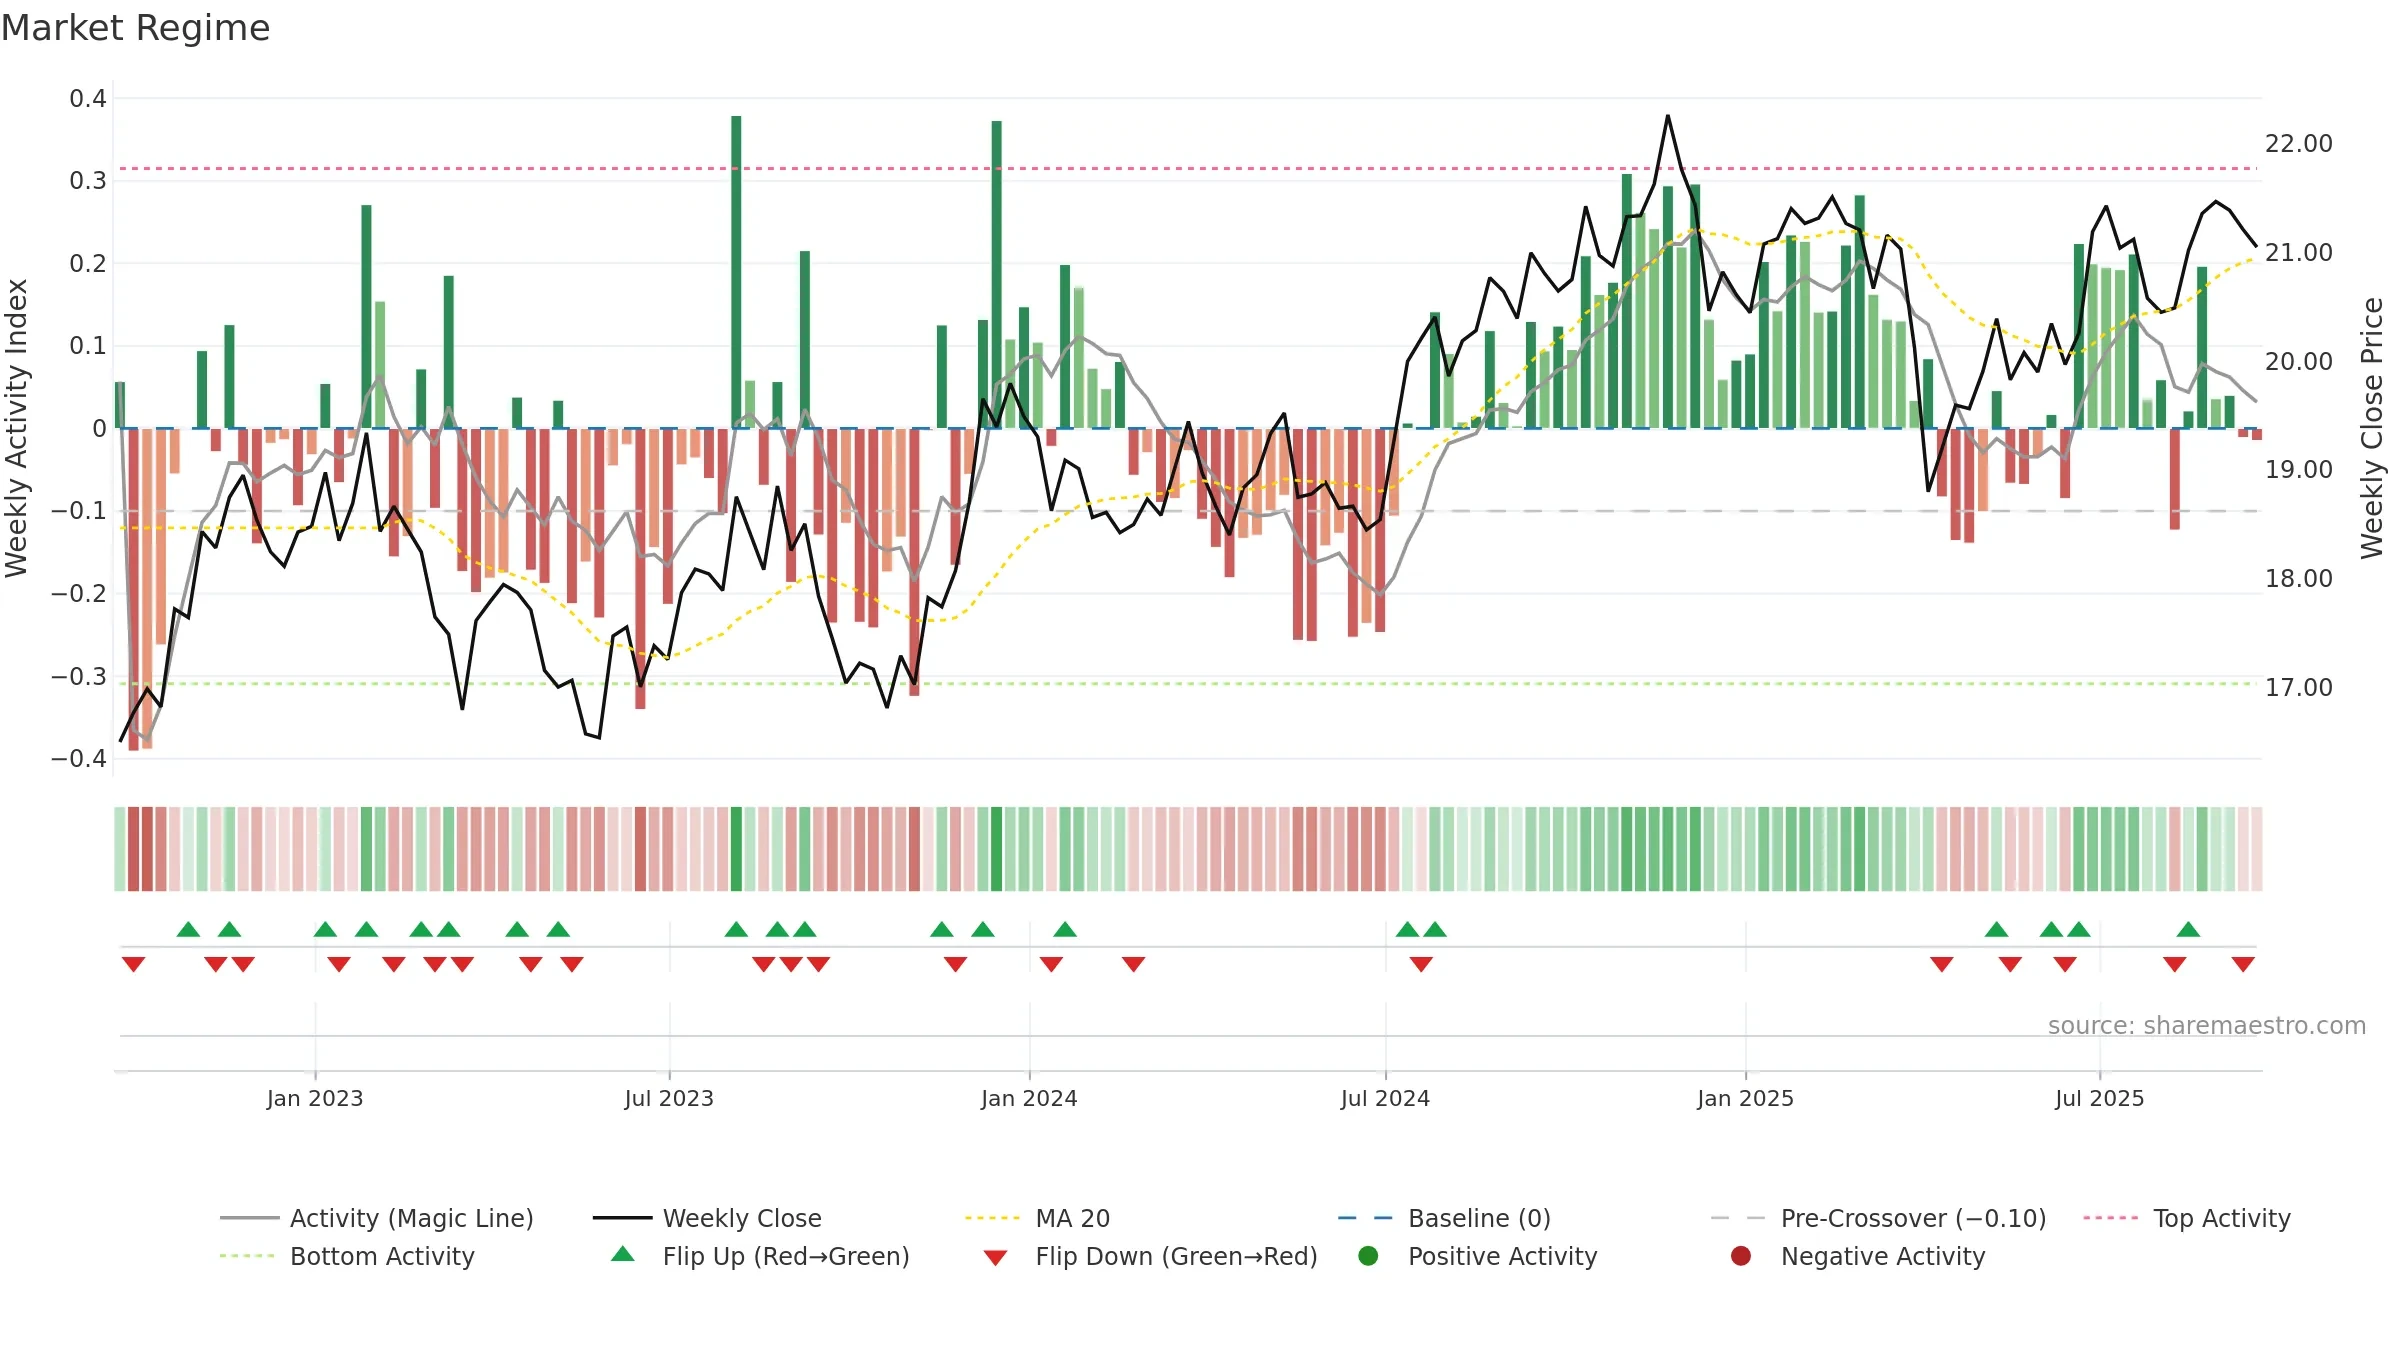Click the −0.4 activity axis tick
Screen dimensions: 2400x1350
coord(79,759)
